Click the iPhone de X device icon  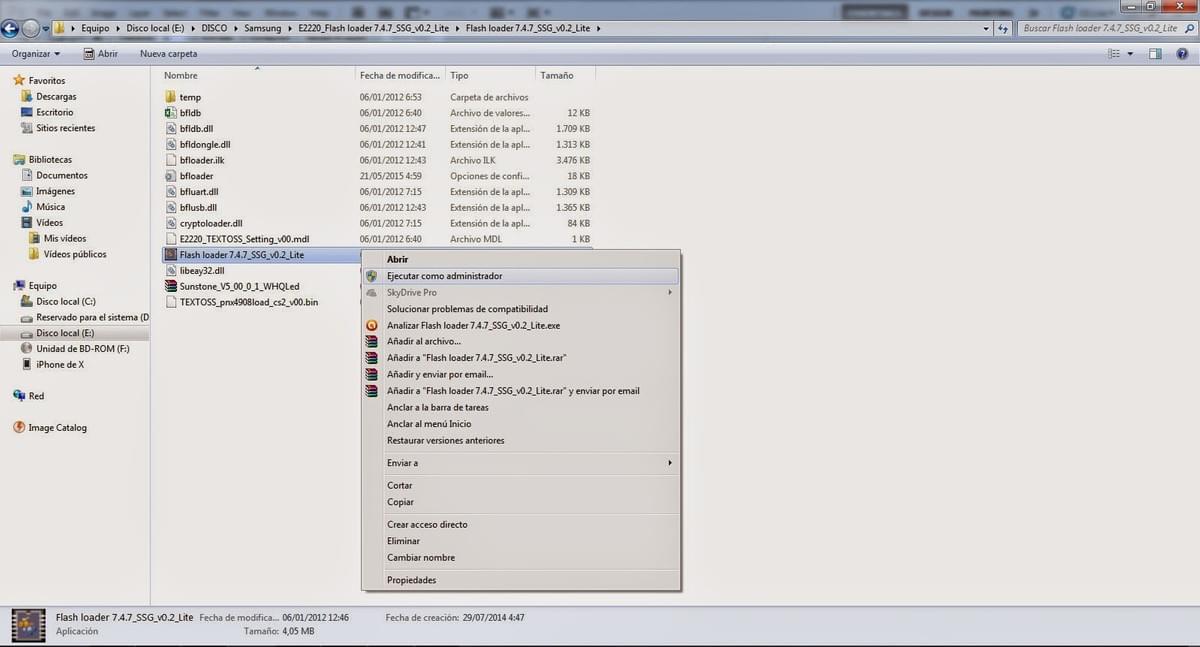click(27, 365)
